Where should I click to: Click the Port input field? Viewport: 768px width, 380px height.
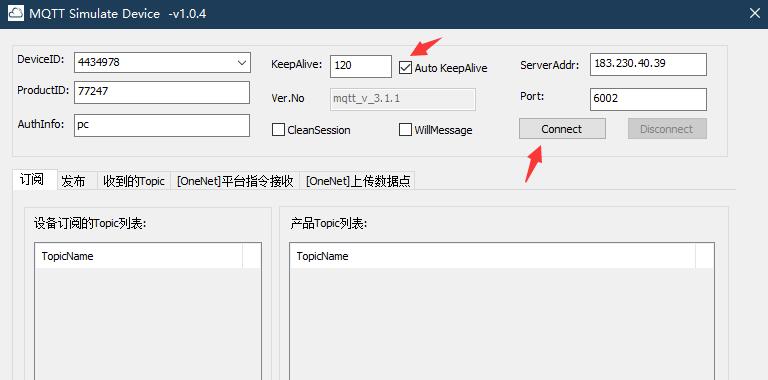648,99
